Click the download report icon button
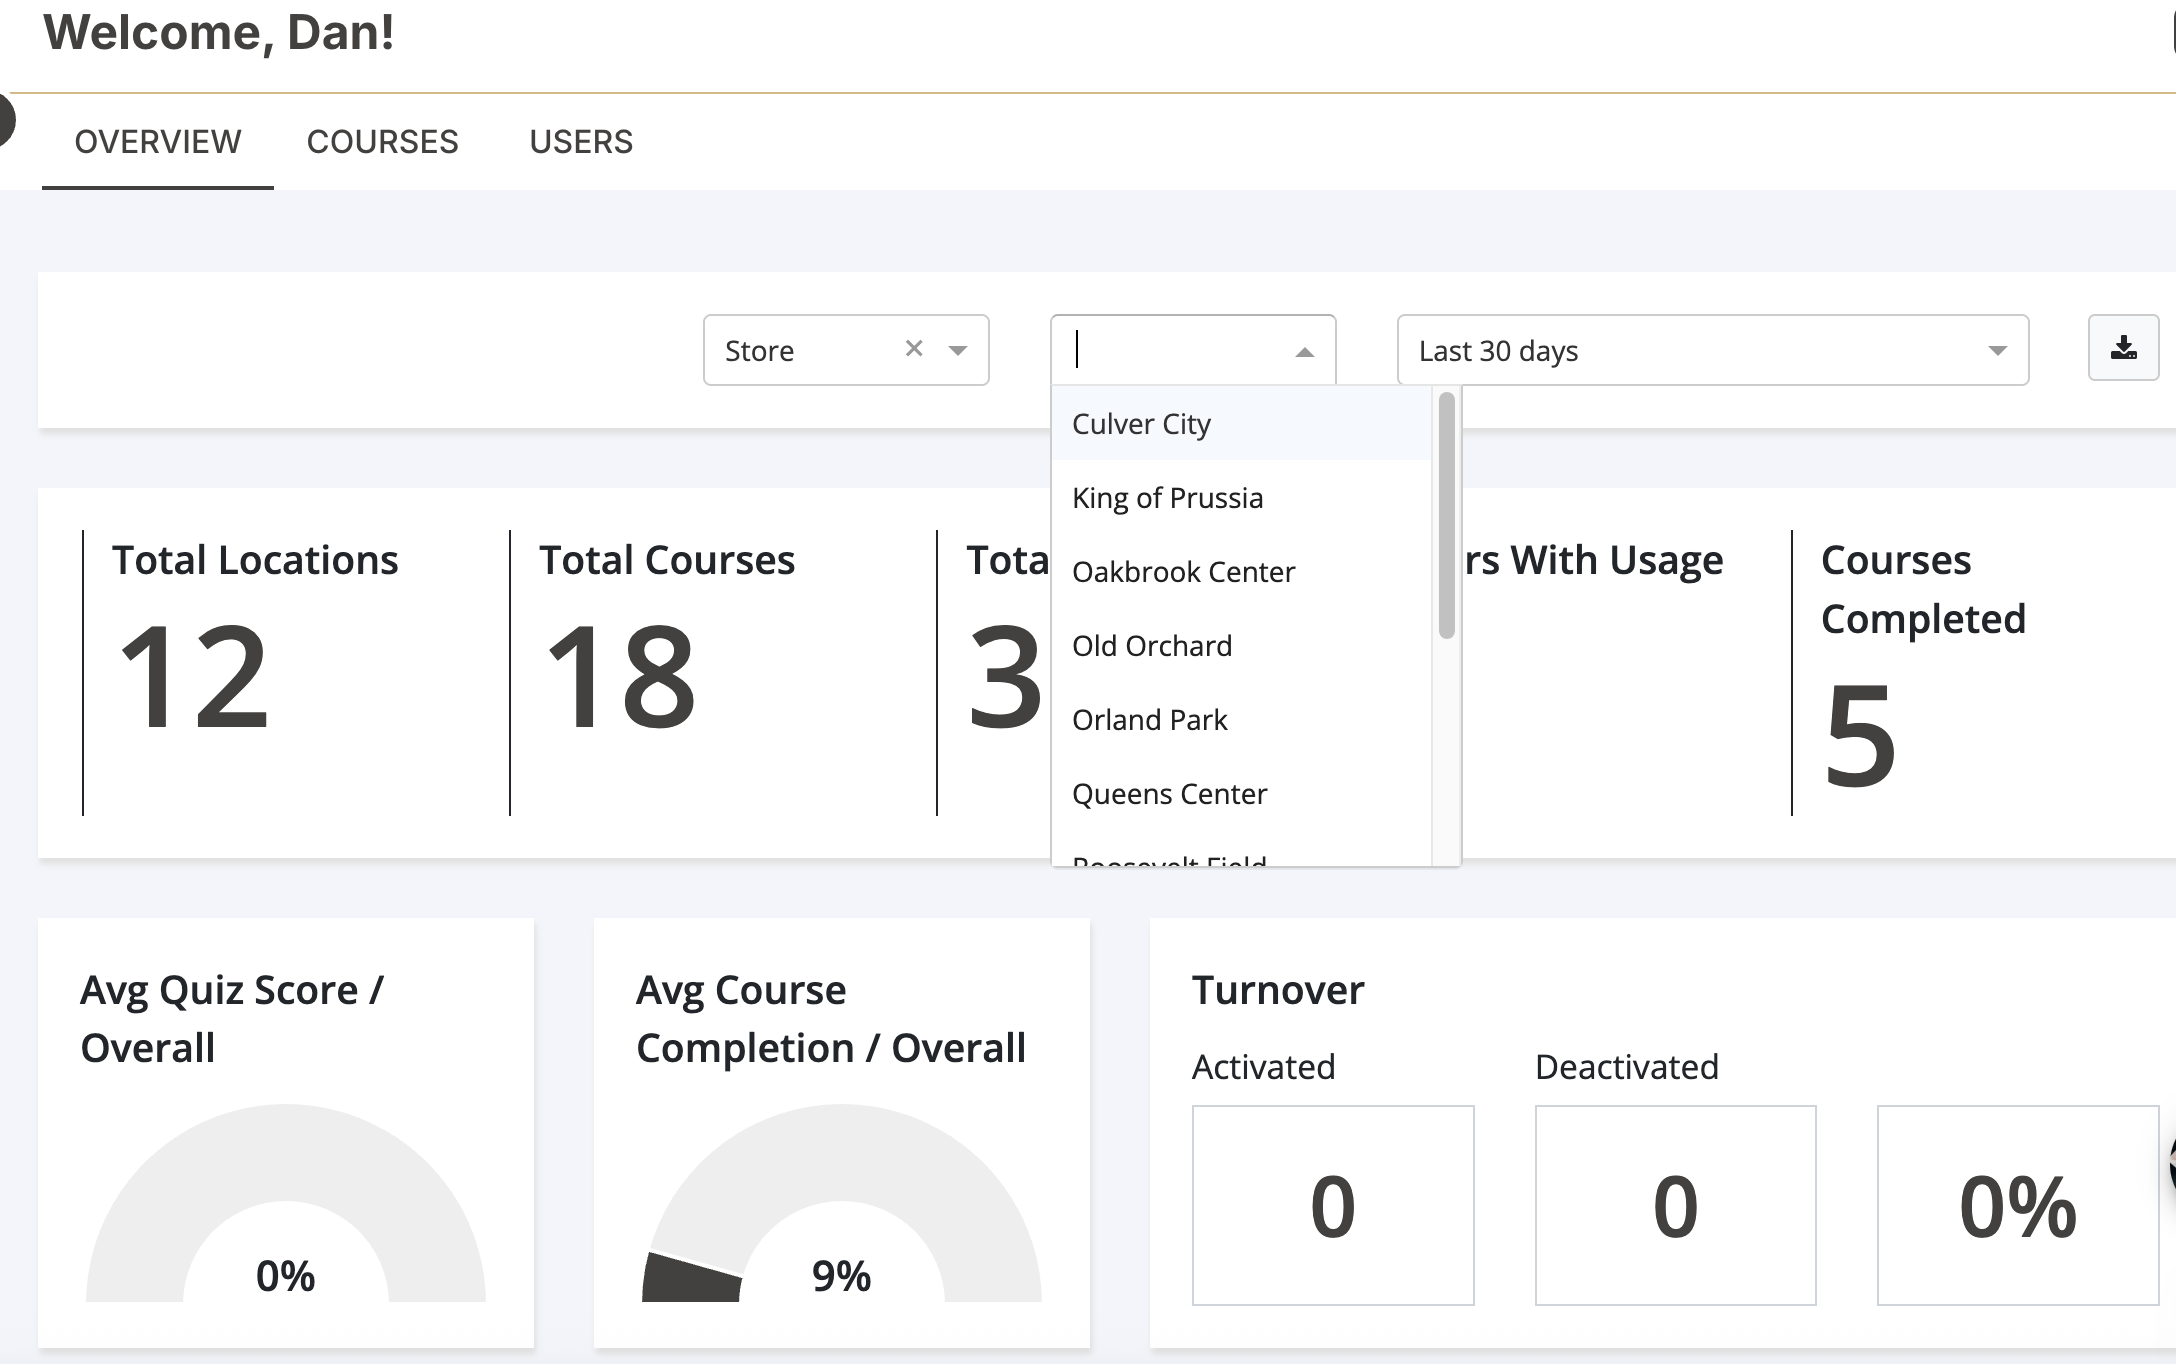Viewport: 2176px width, 1364px height. pyautogui.click(x=2123, y=348)
